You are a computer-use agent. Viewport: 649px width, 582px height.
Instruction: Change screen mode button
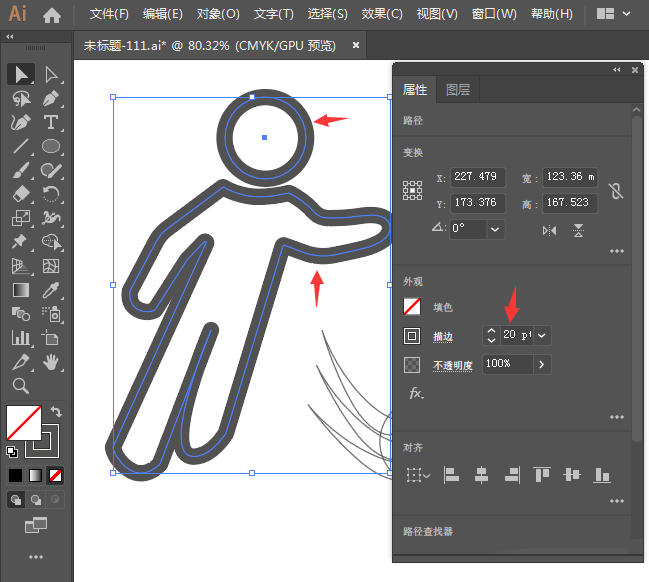point(36,526)
